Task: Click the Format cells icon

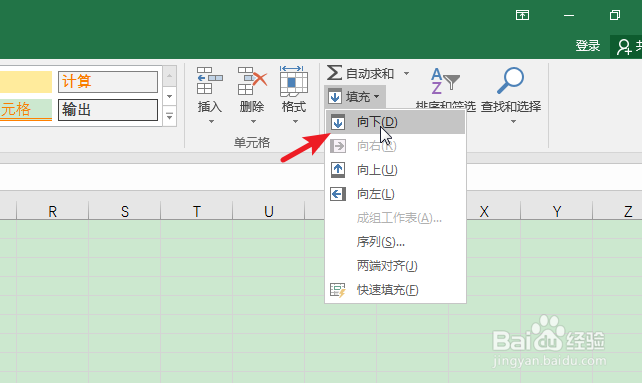Action: pyautogui.click(x=294, y=81)
